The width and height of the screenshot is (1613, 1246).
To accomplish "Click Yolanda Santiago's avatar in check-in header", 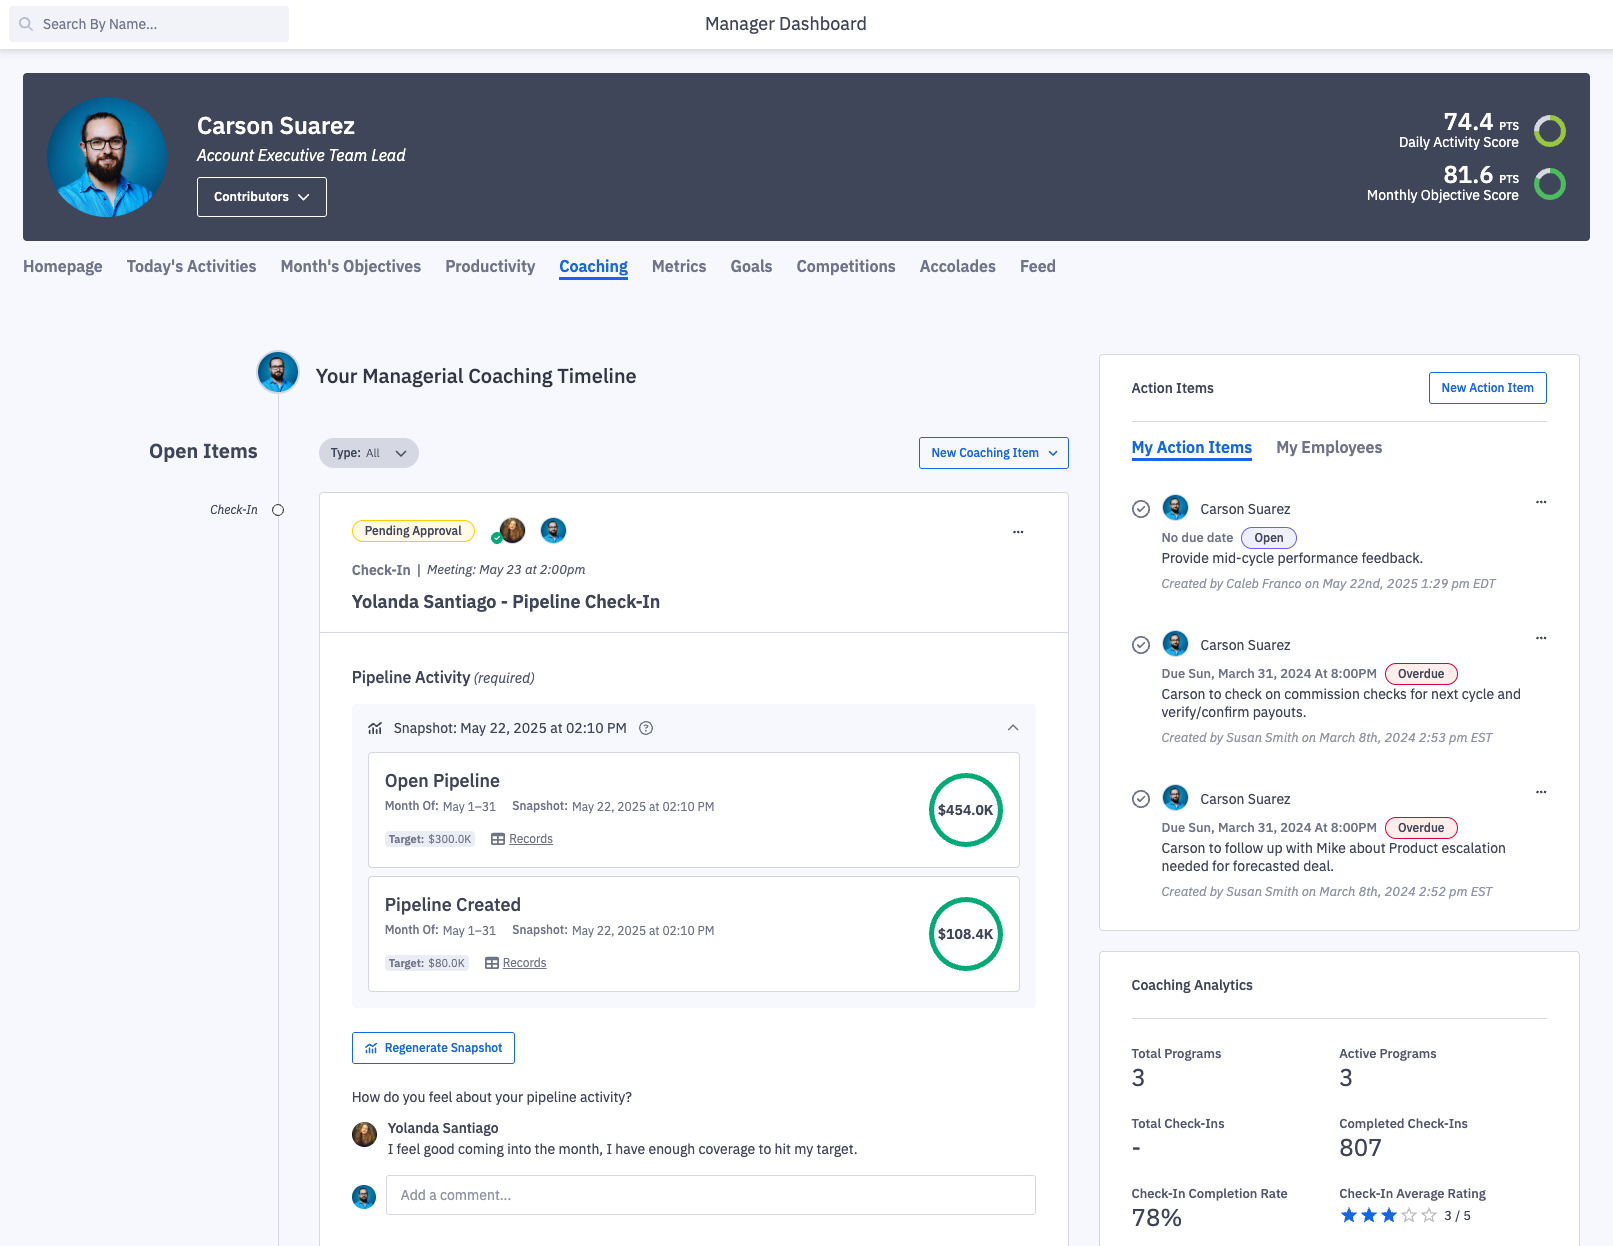I will coord(512,531).
